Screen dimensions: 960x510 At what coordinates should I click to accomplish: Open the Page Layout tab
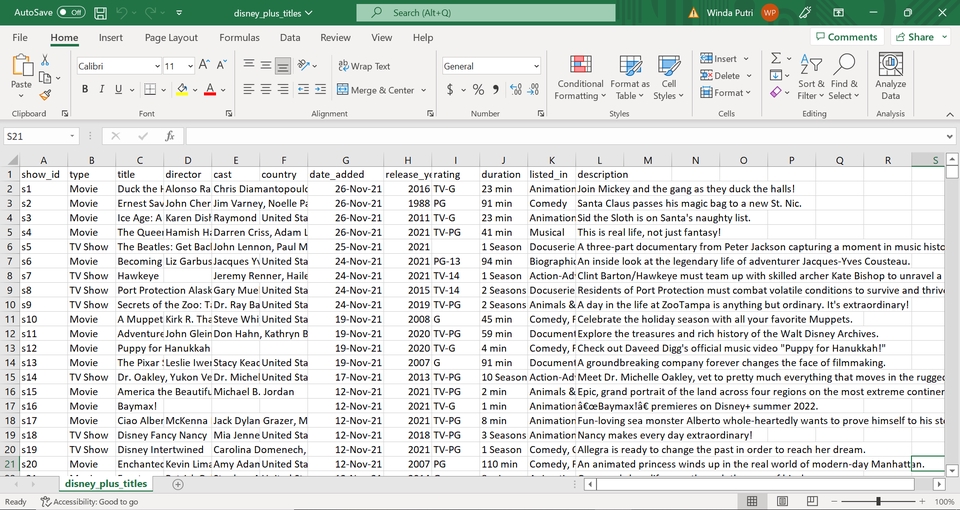[x=171, y=38]
